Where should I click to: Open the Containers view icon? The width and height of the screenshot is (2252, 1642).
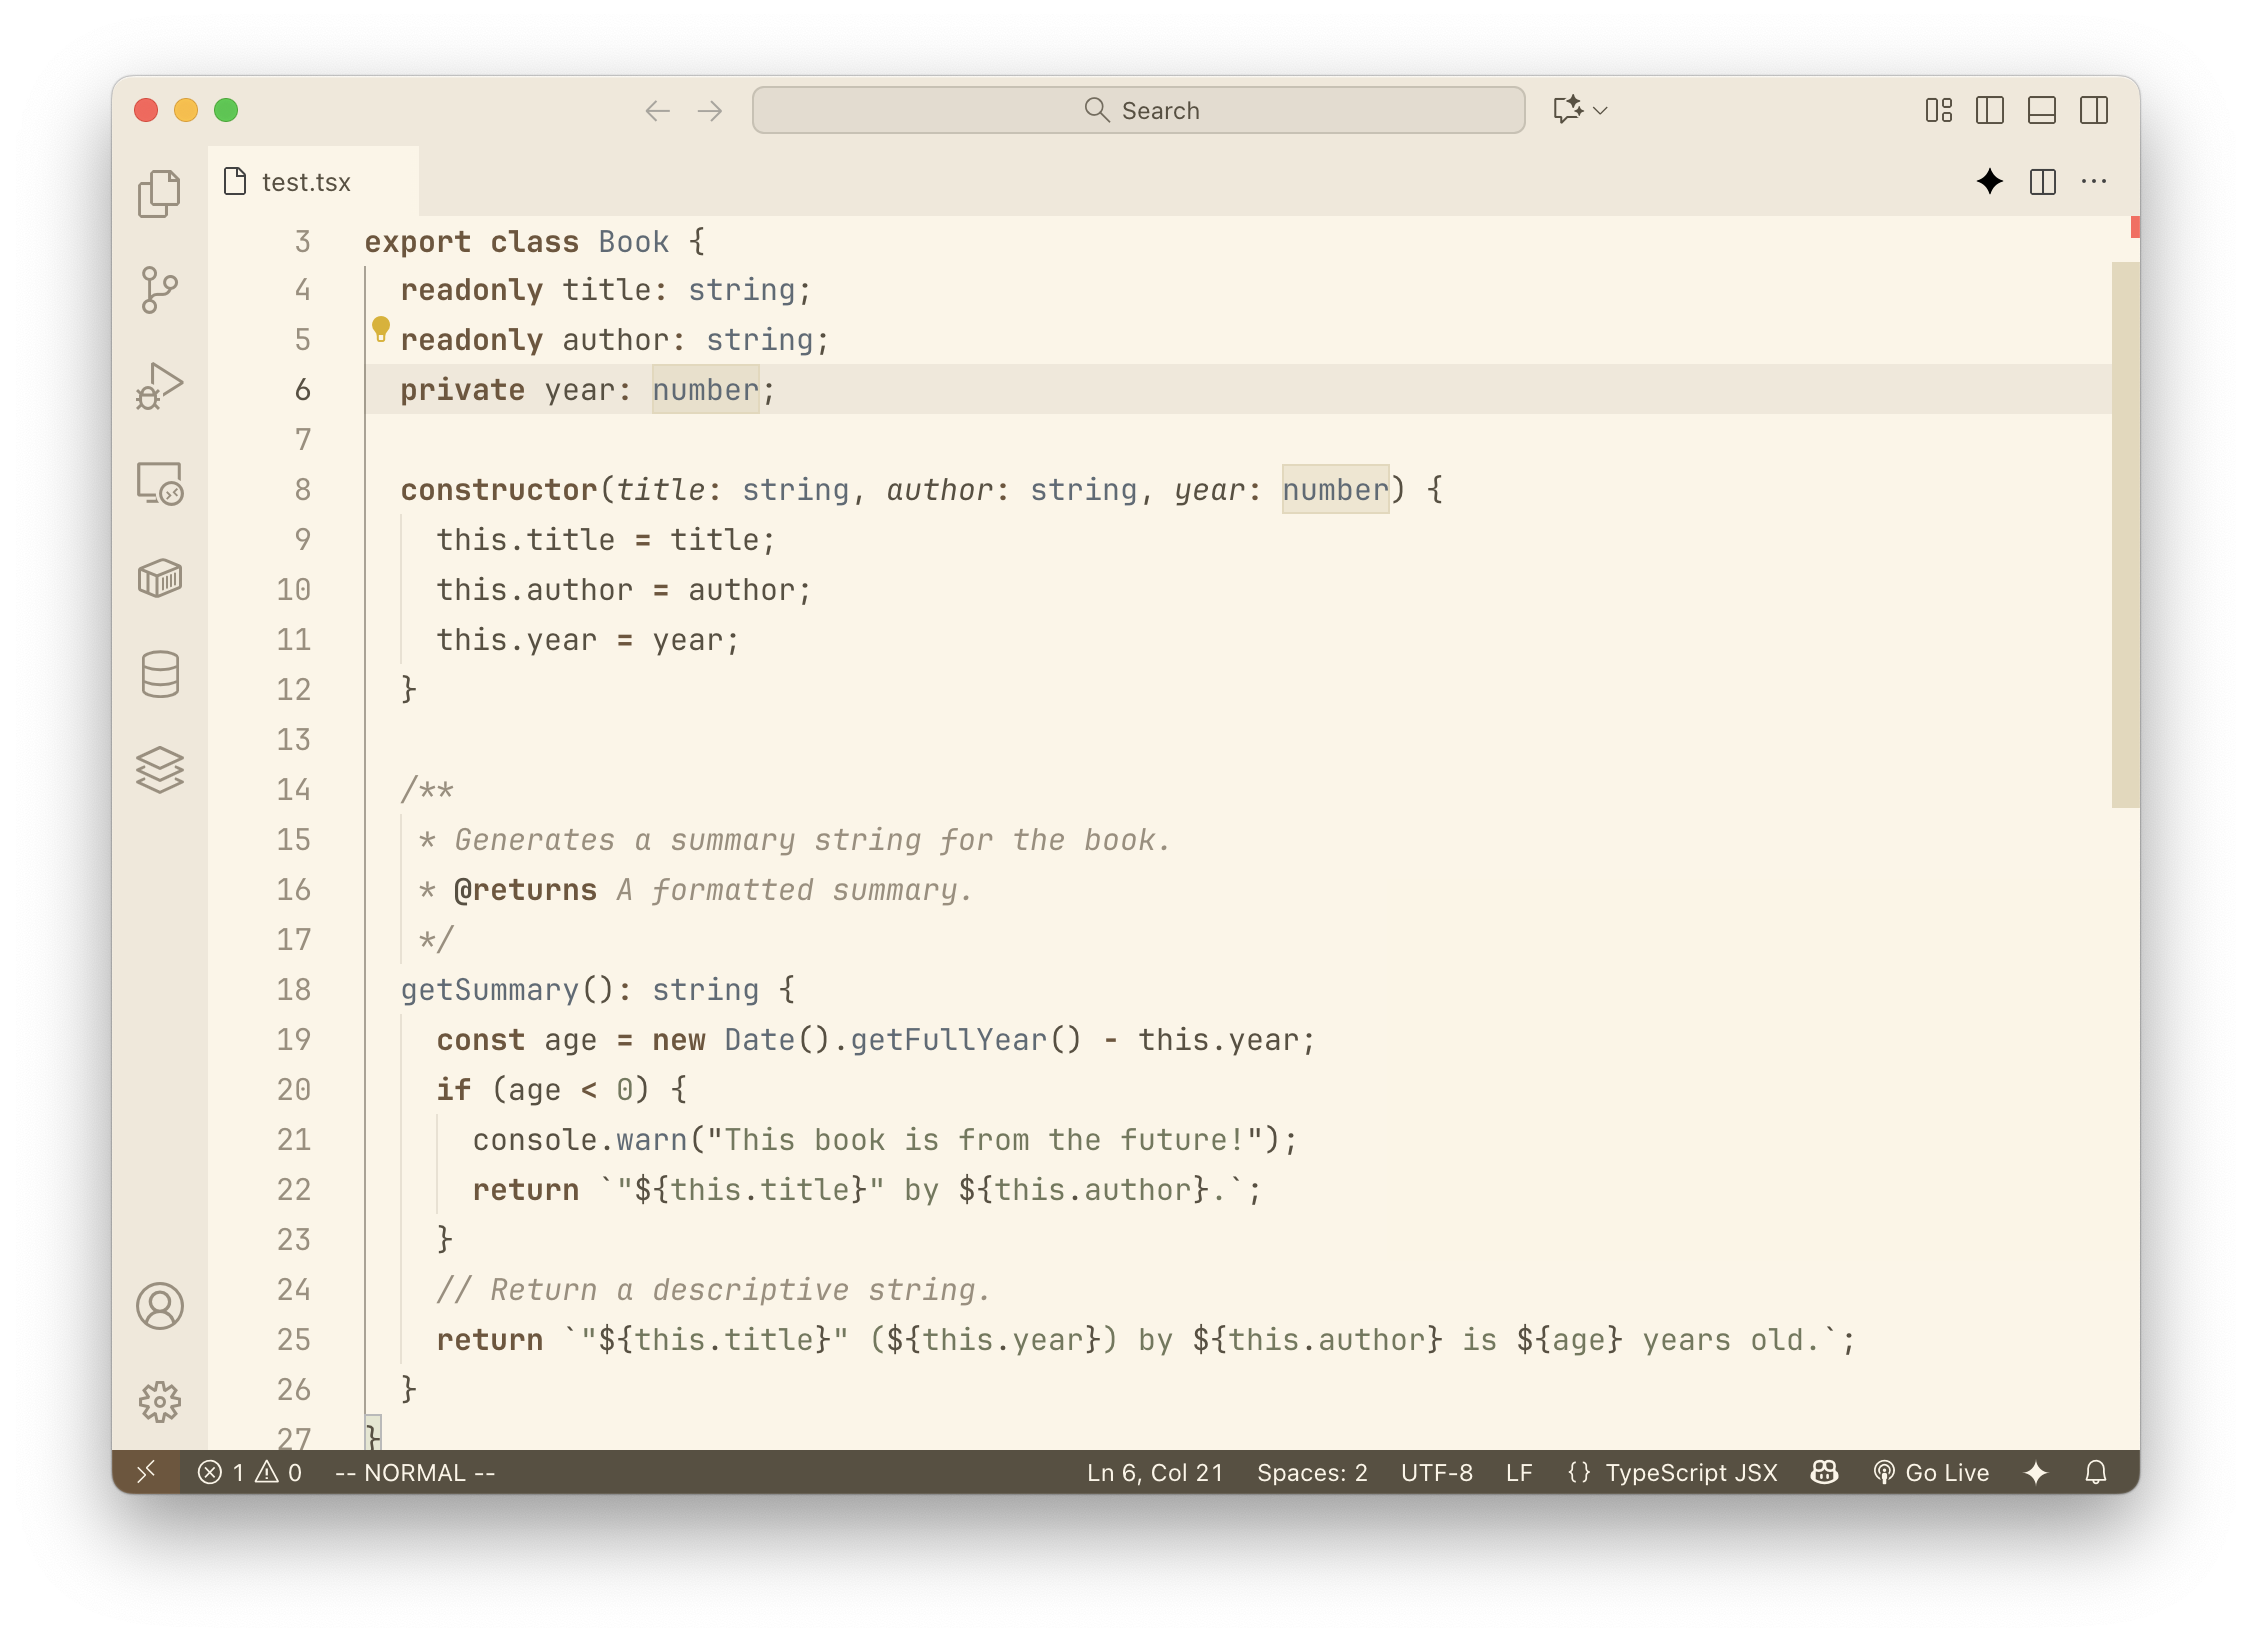(159, 578)
